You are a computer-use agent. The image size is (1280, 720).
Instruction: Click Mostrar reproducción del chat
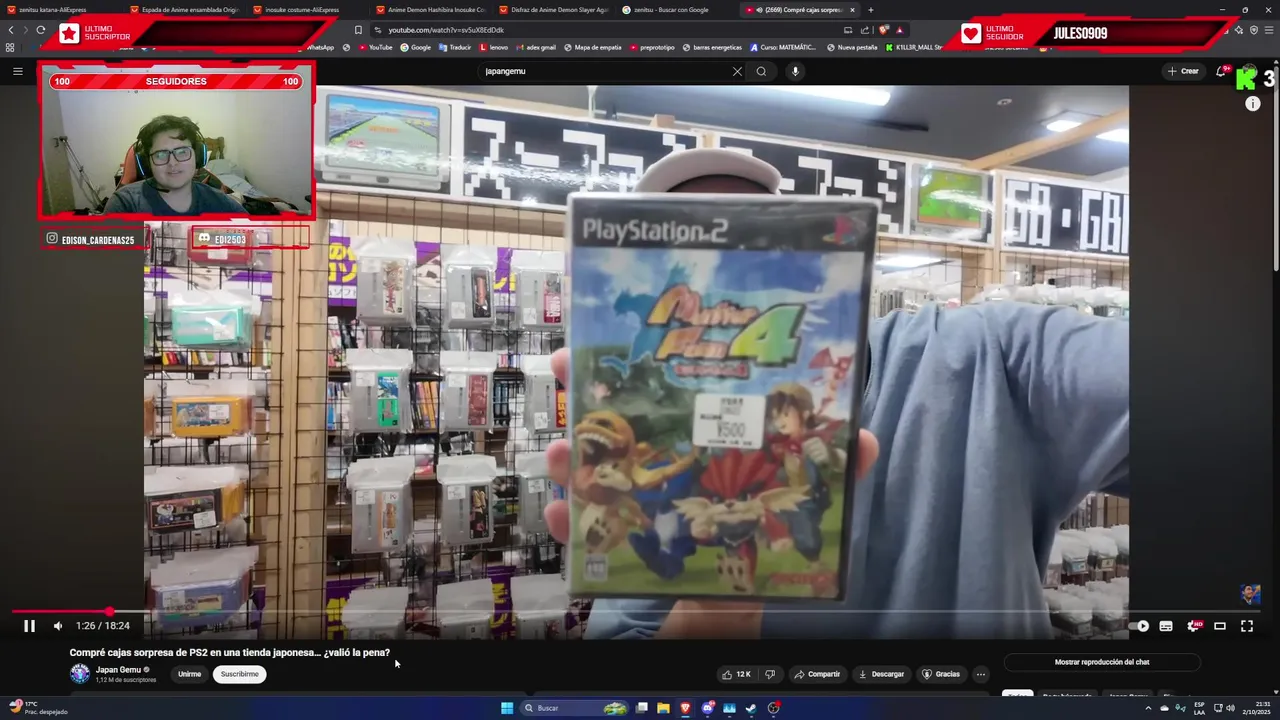pos(1102,662)
